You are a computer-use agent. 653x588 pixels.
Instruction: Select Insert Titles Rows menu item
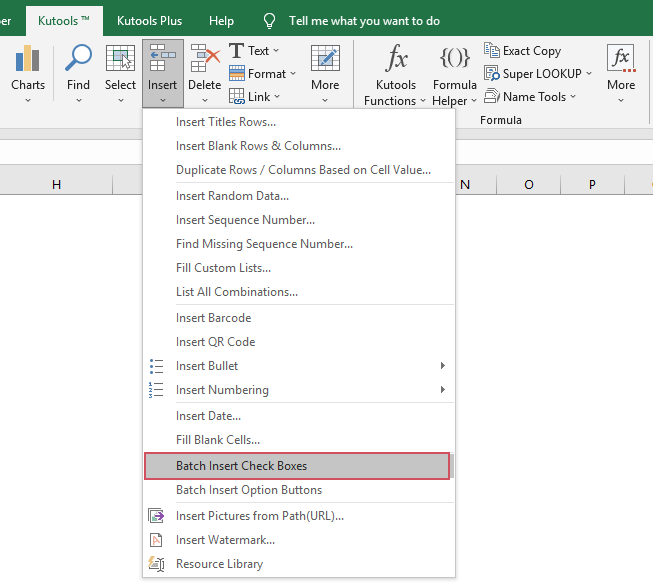pyautogui.click(x=299, y=122)
